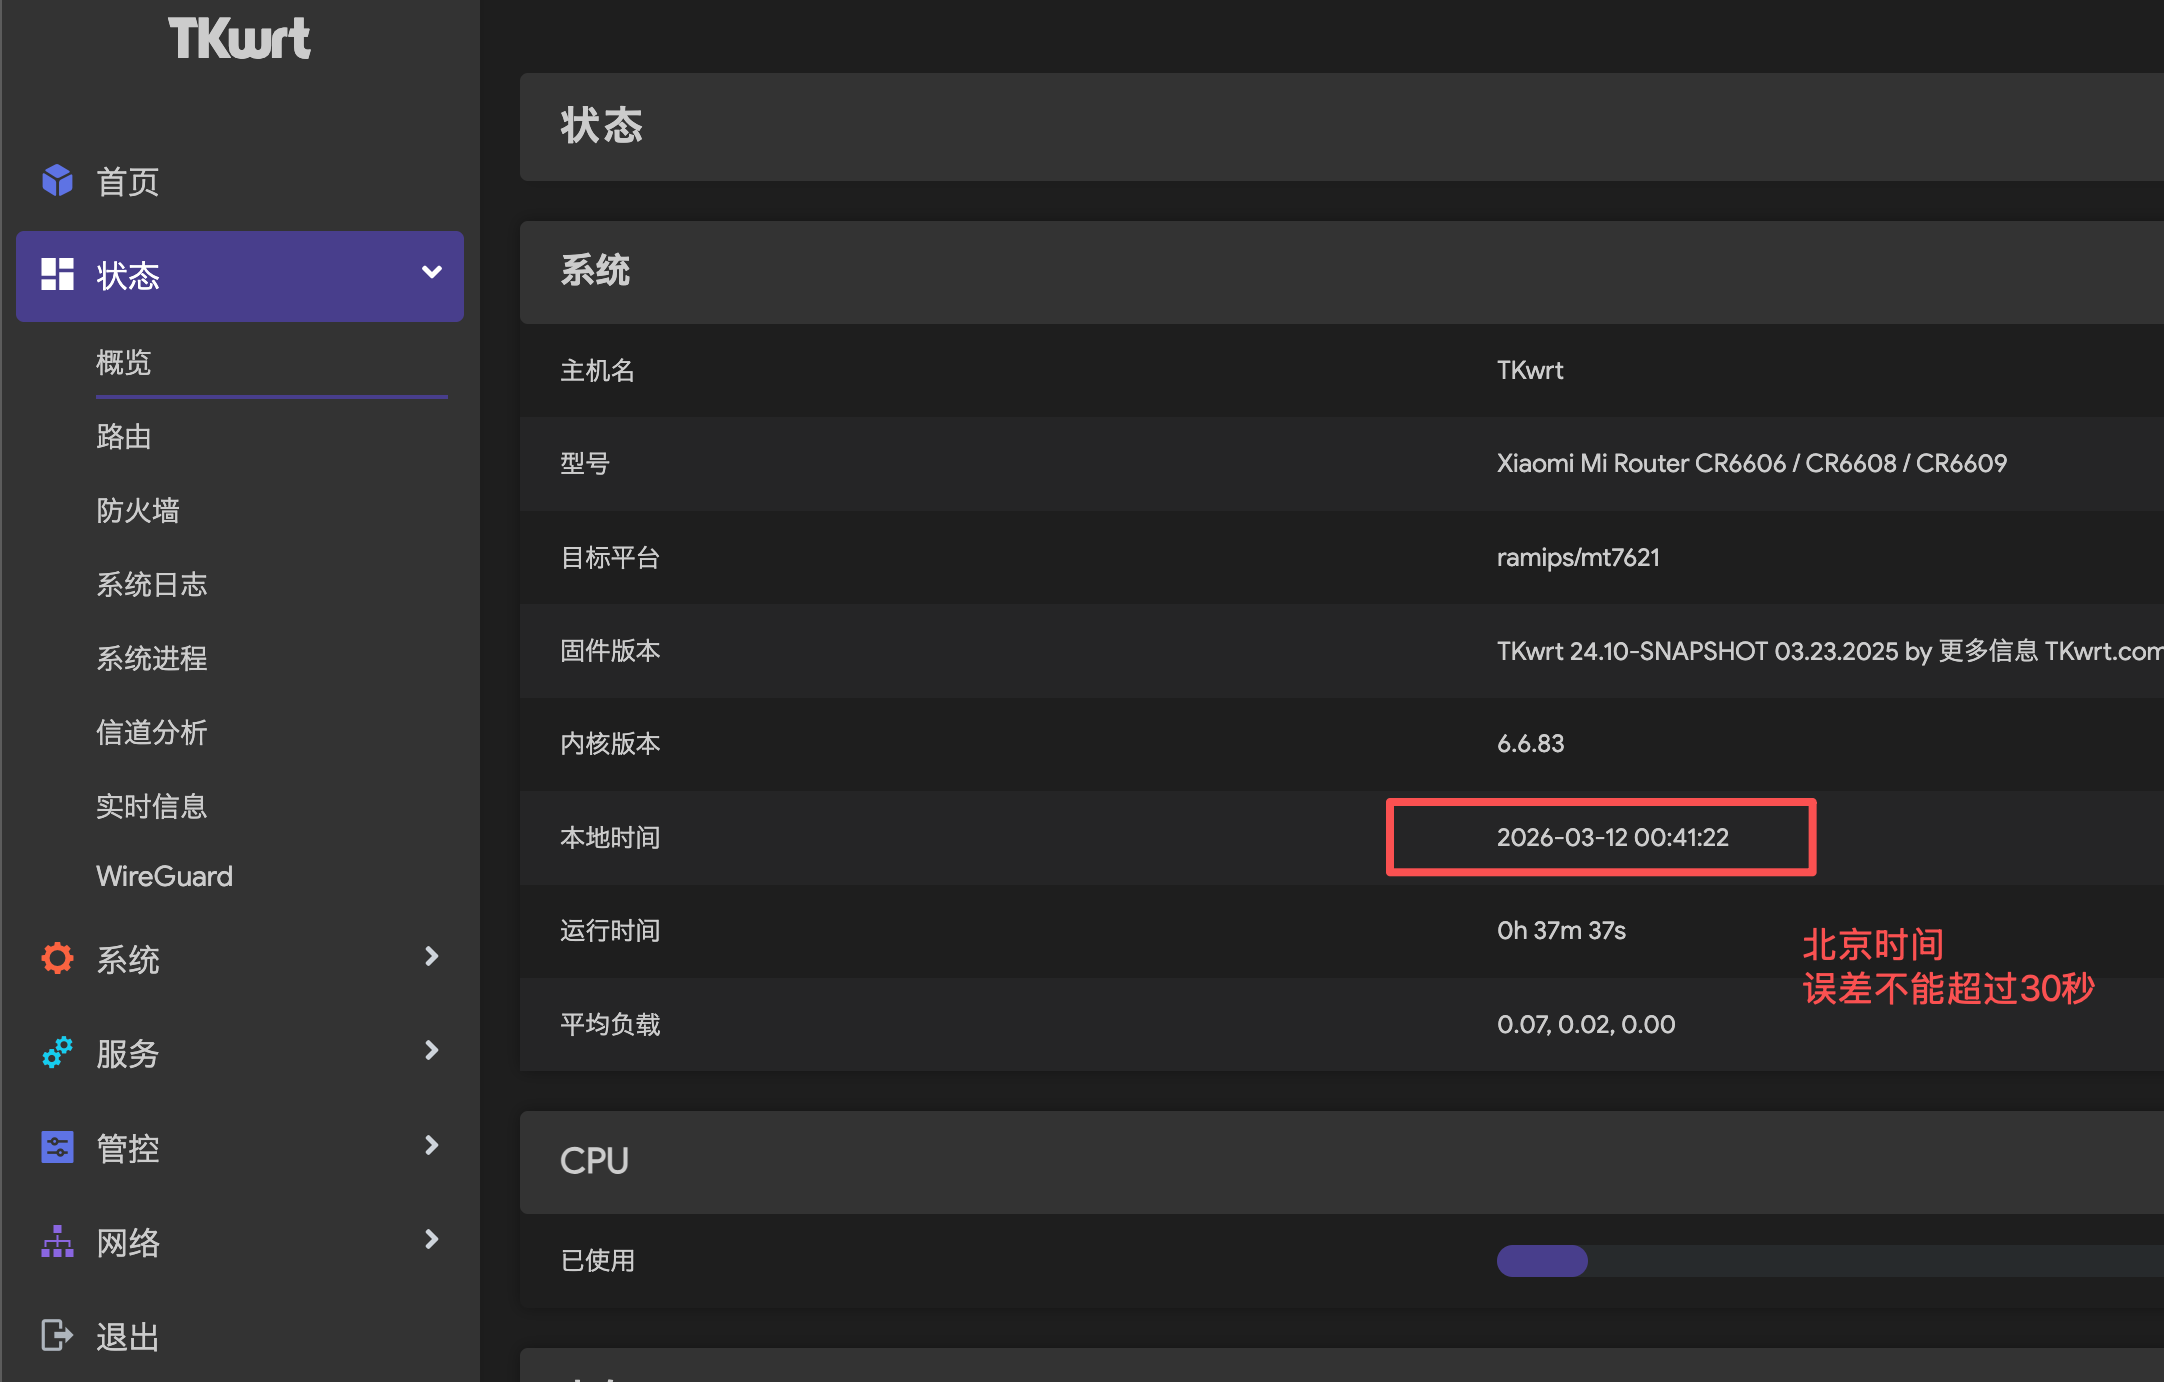The image size is (2164, 1382).
Task: Select the 概览 overview entry
Action: [x=123, y=363]
